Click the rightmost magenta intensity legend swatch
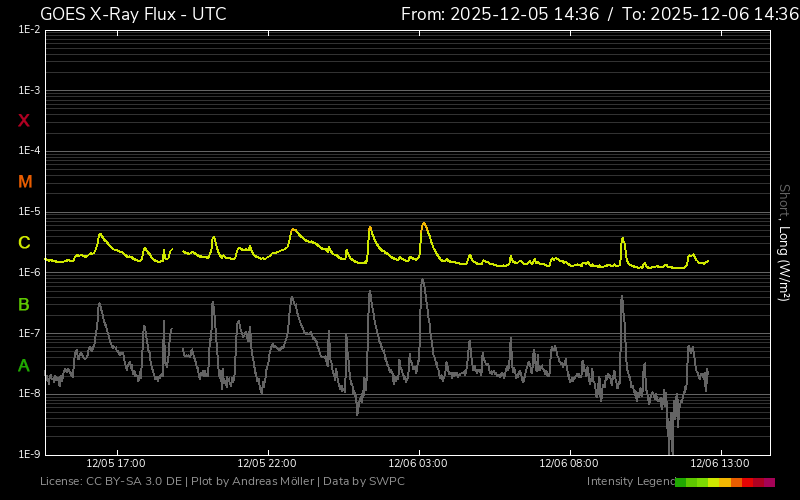Viewport: 800px width, 500px height. point(769,482)
